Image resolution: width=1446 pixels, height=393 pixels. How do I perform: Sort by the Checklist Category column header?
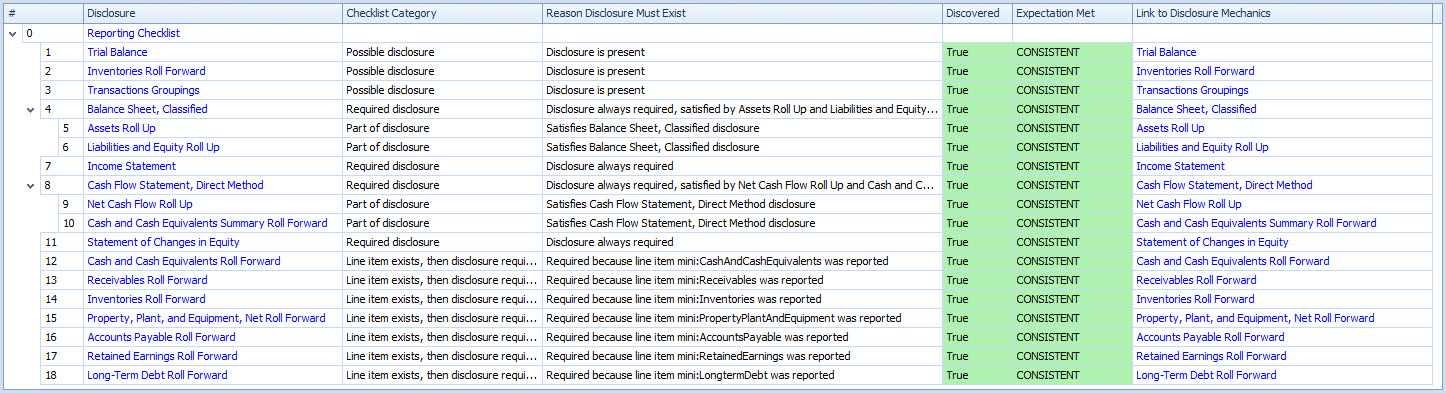point(442,13)
